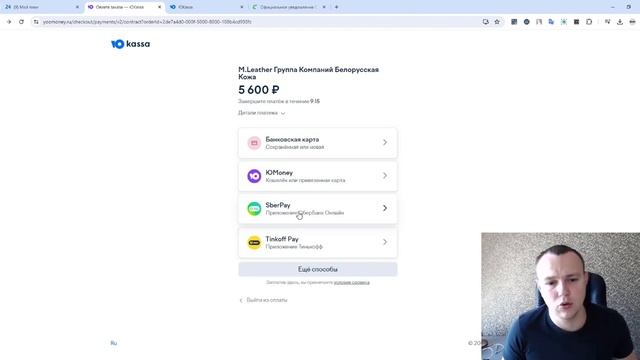
Task: Click the install/cast icon left of star
Action: (x=485, y=22)
